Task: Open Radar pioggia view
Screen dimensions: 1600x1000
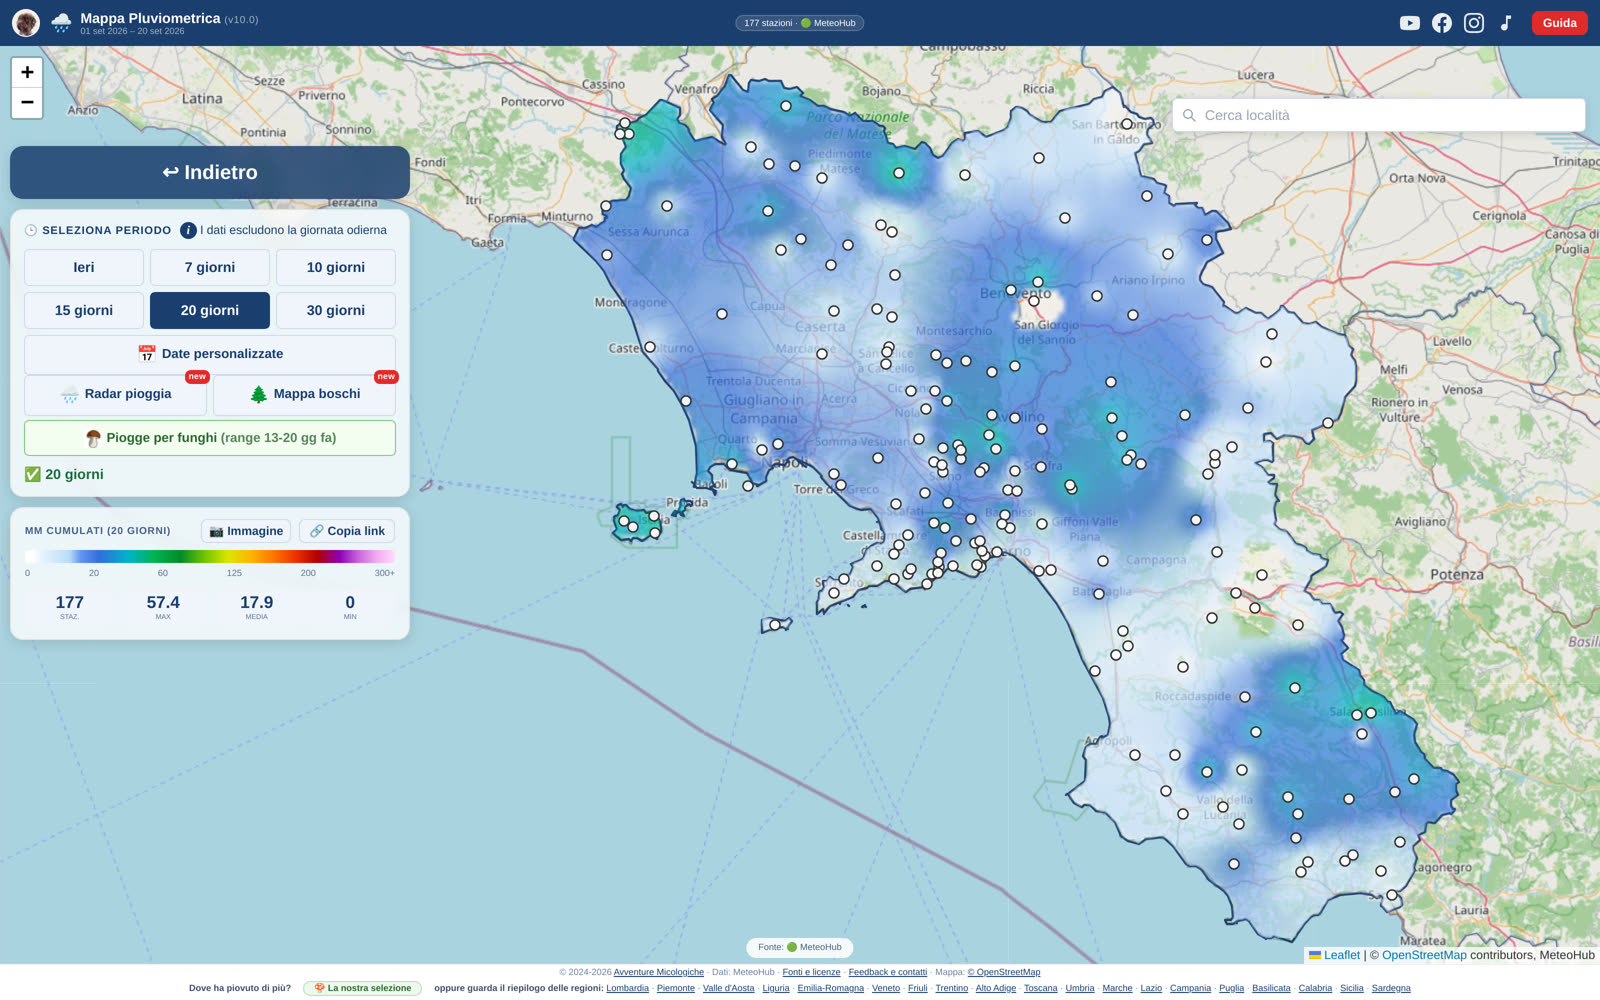Action: [x=115, y=394]
